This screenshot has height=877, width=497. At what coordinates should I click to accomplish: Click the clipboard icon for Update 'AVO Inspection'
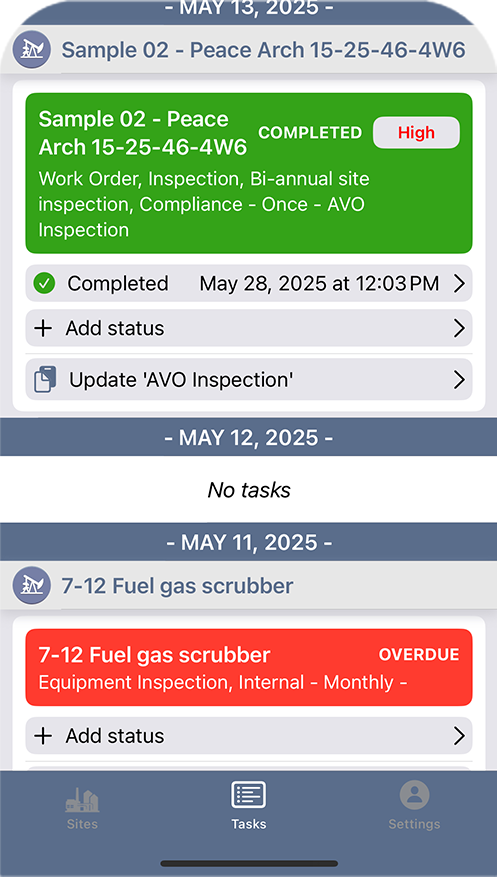tap(45, 379)
